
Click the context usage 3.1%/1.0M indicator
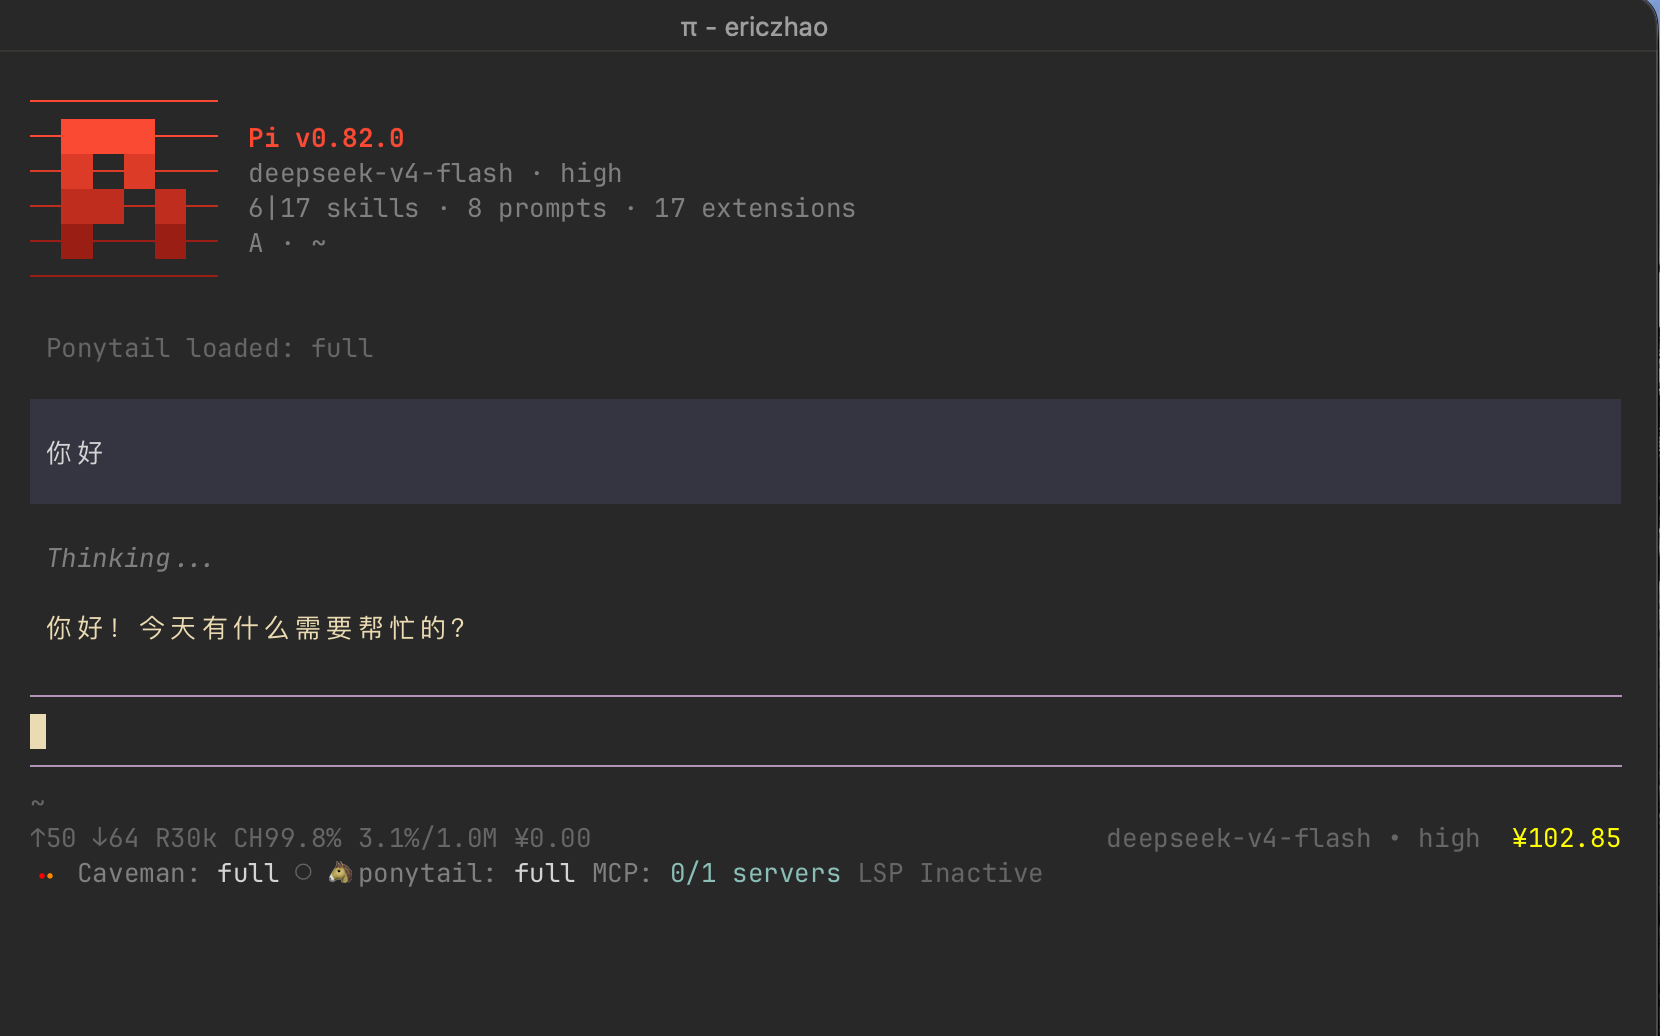[428, 838]
